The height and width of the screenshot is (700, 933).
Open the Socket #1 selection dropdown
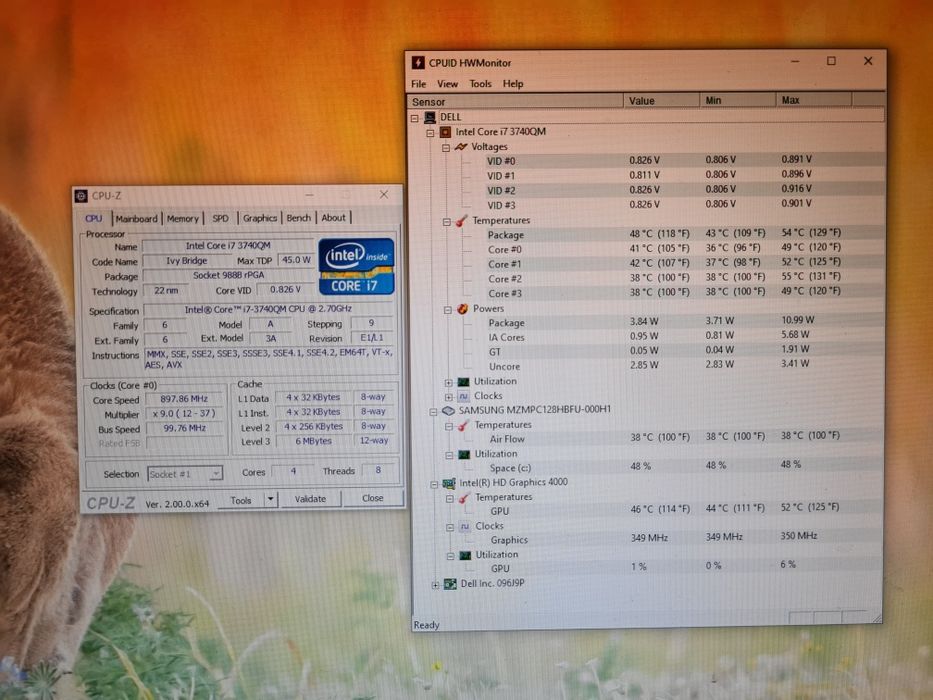[185, 474]
